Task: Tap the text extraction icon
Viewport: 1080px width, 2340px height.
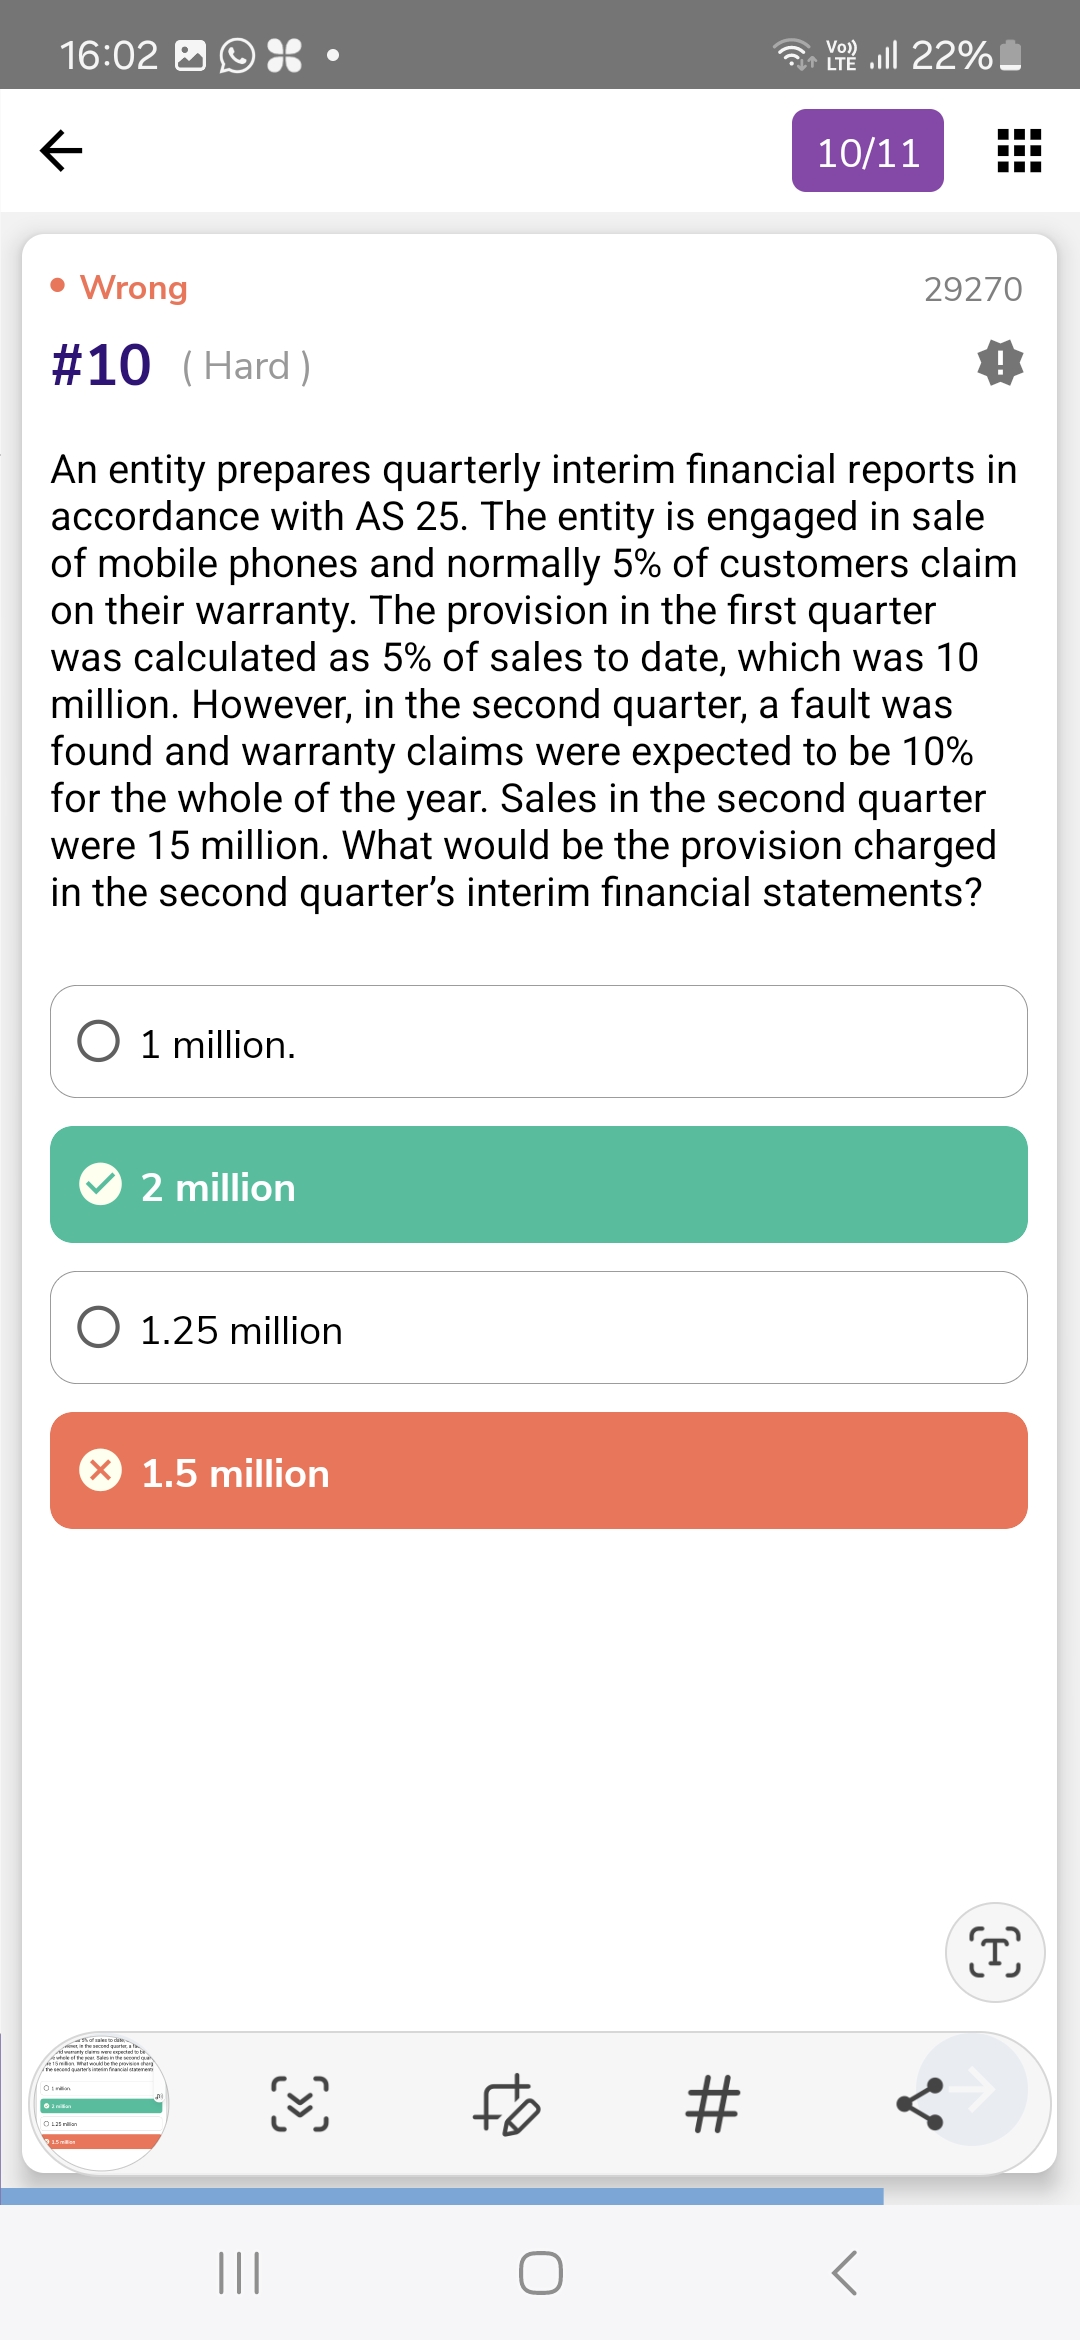Action: click(995, 1952)
